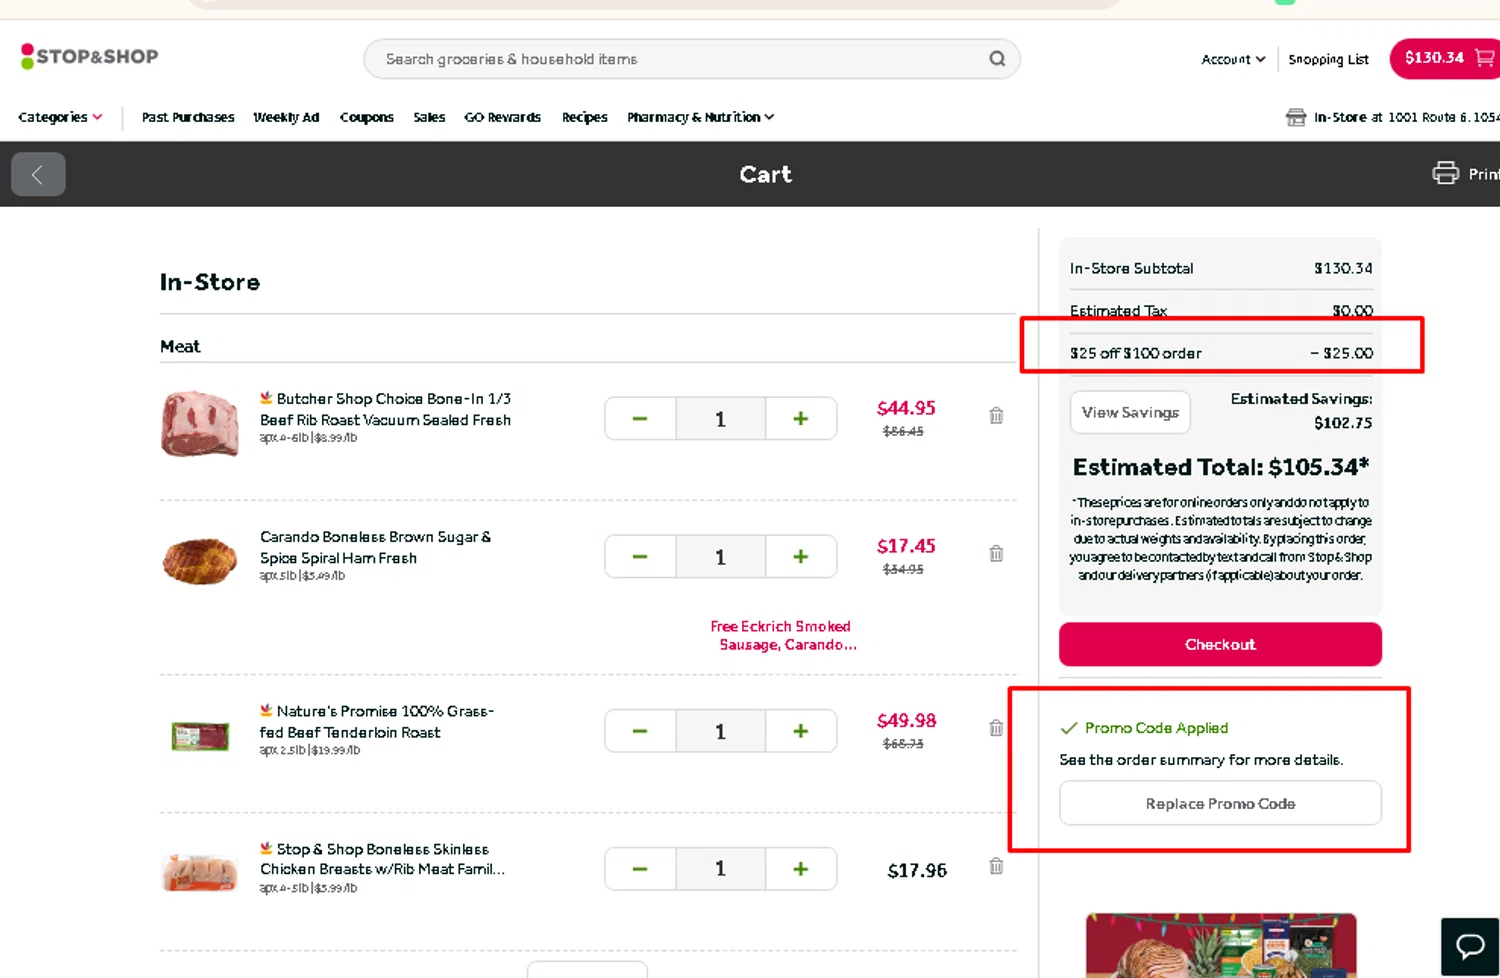Remove Carando Spiral Ham via trash icon

point(996,554)
